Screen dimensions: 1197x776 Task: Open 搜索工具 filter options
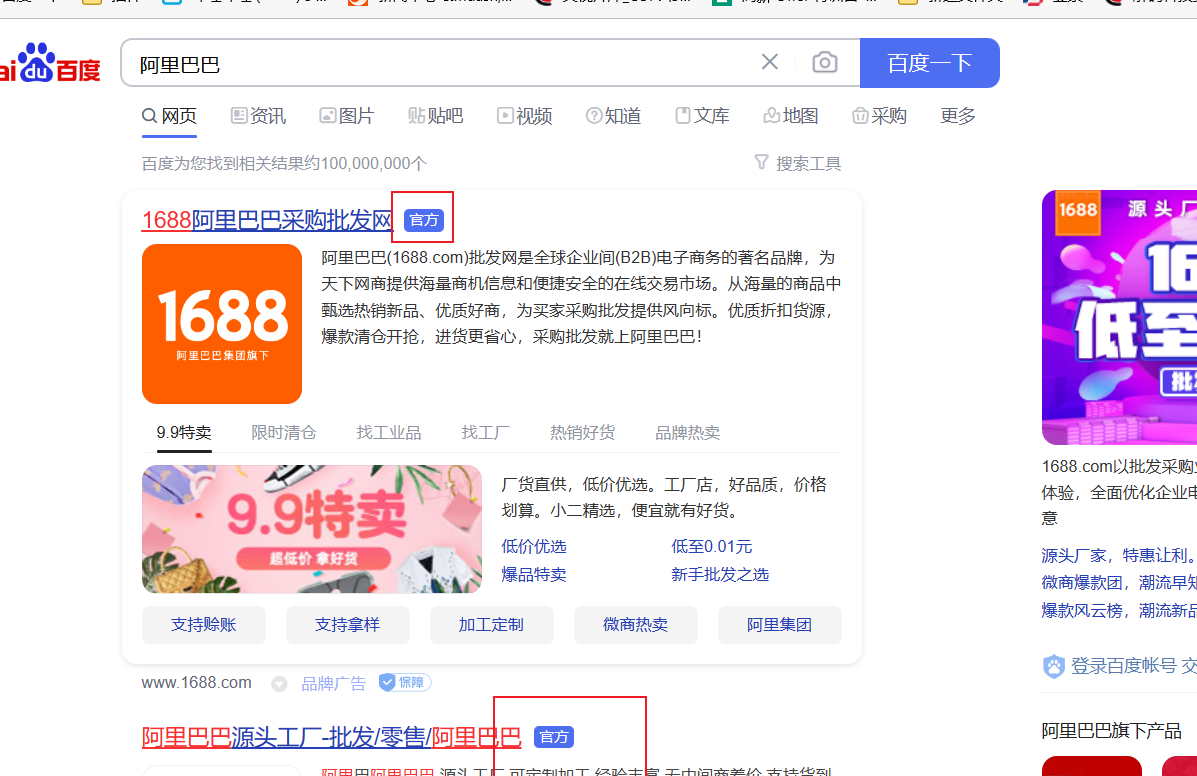pyautogui.click(x=798, y=163)
